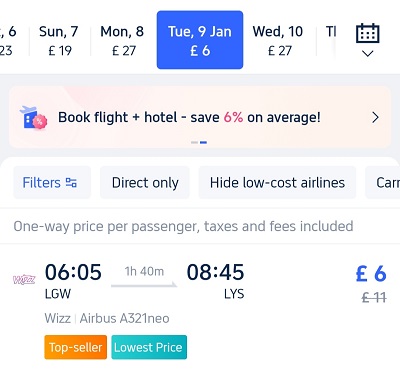Select the partially visible date ending in 6
This screenshot has height=373, width=400.
click(8, 41)
